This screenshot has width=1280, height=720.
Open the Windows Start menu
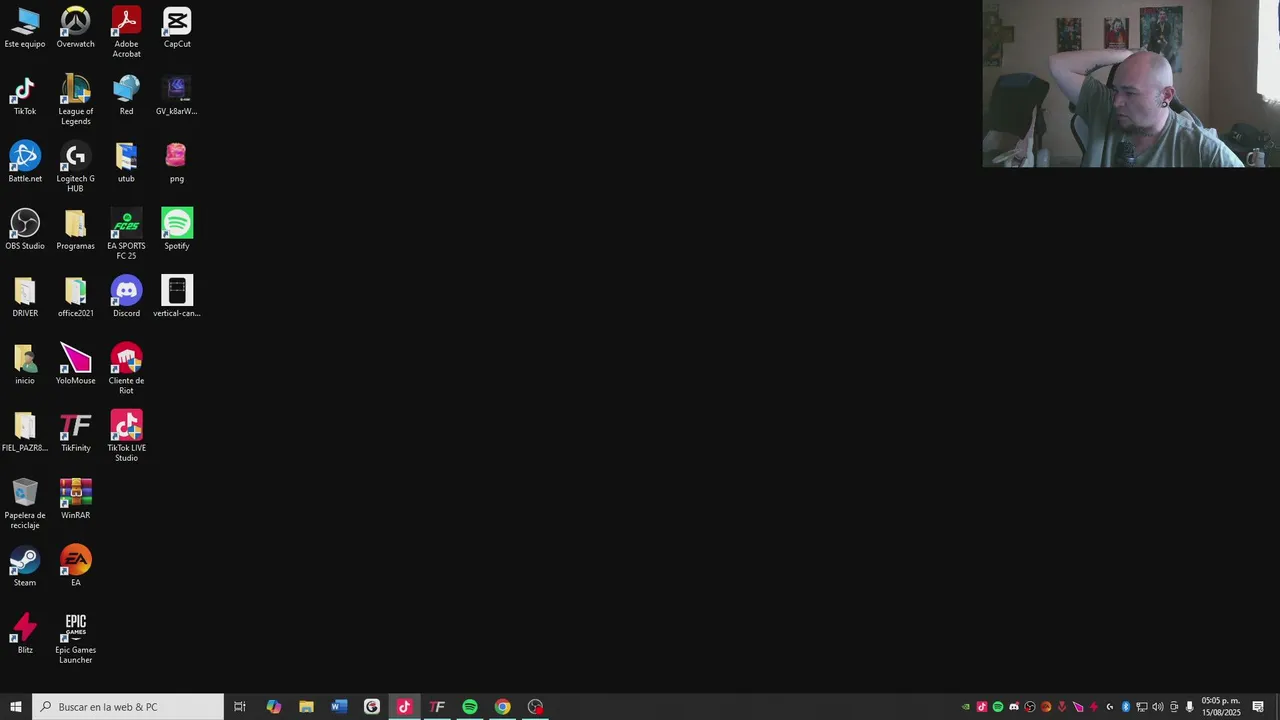click(16, 707)
